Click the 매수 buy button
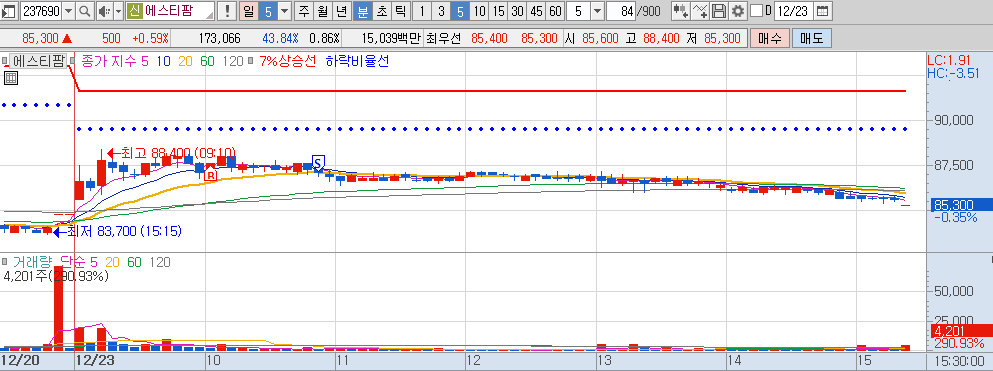The image size is (993, 371). (x=769, y=38)
